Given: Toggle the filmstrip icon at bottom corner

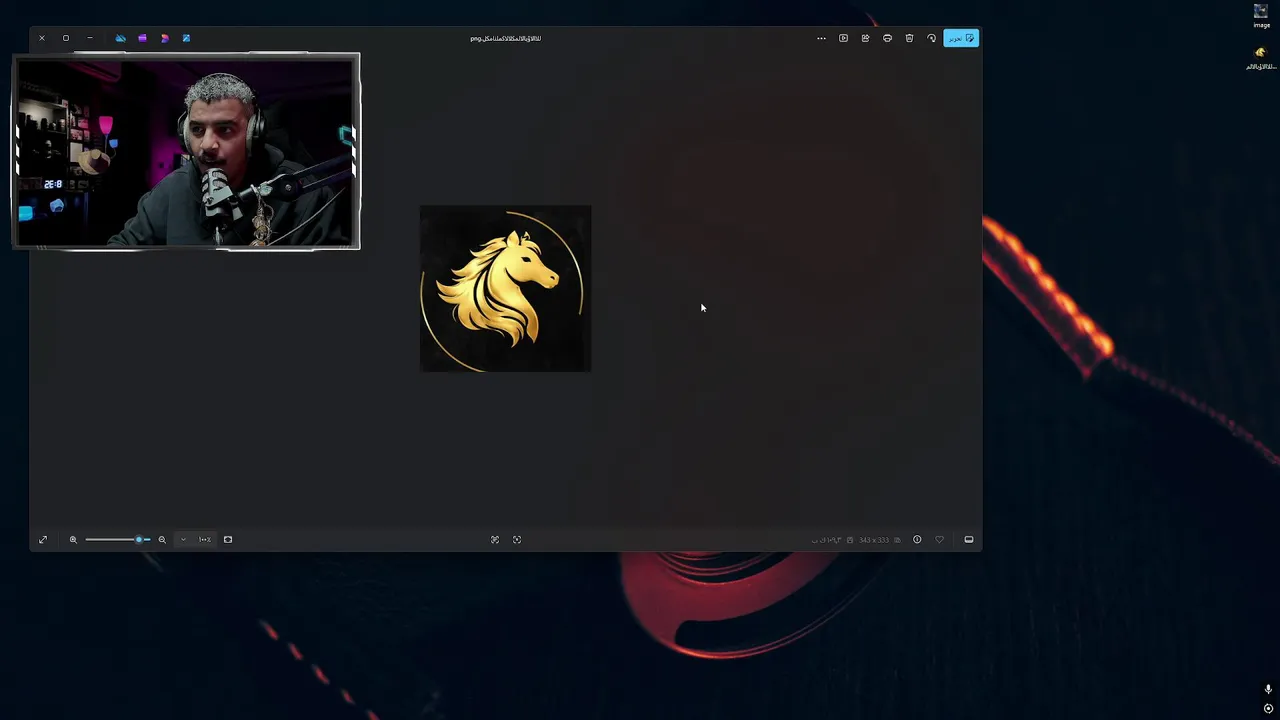Looking at the screenshot, I should 969,539.
